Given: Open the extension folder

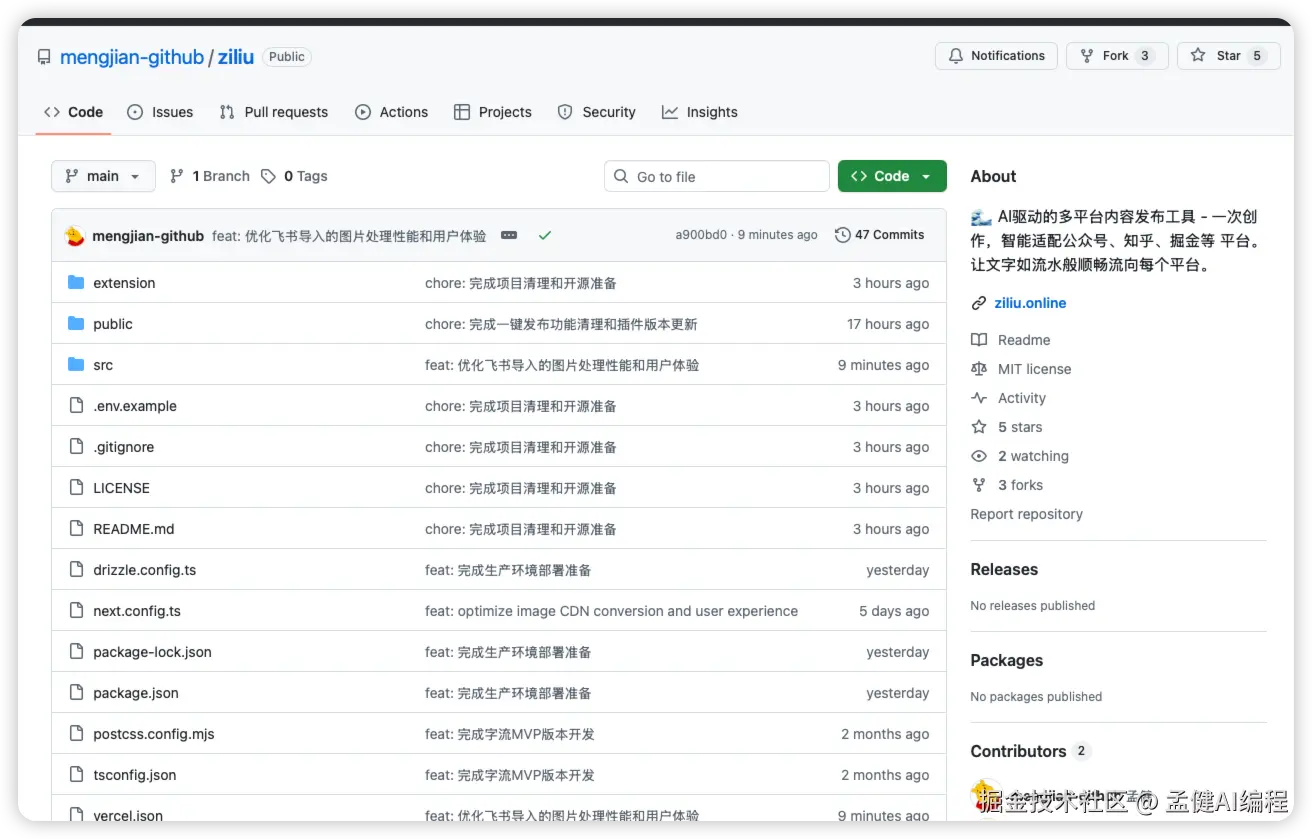Looking at the screenshot, I should click(x=124, y=283).
